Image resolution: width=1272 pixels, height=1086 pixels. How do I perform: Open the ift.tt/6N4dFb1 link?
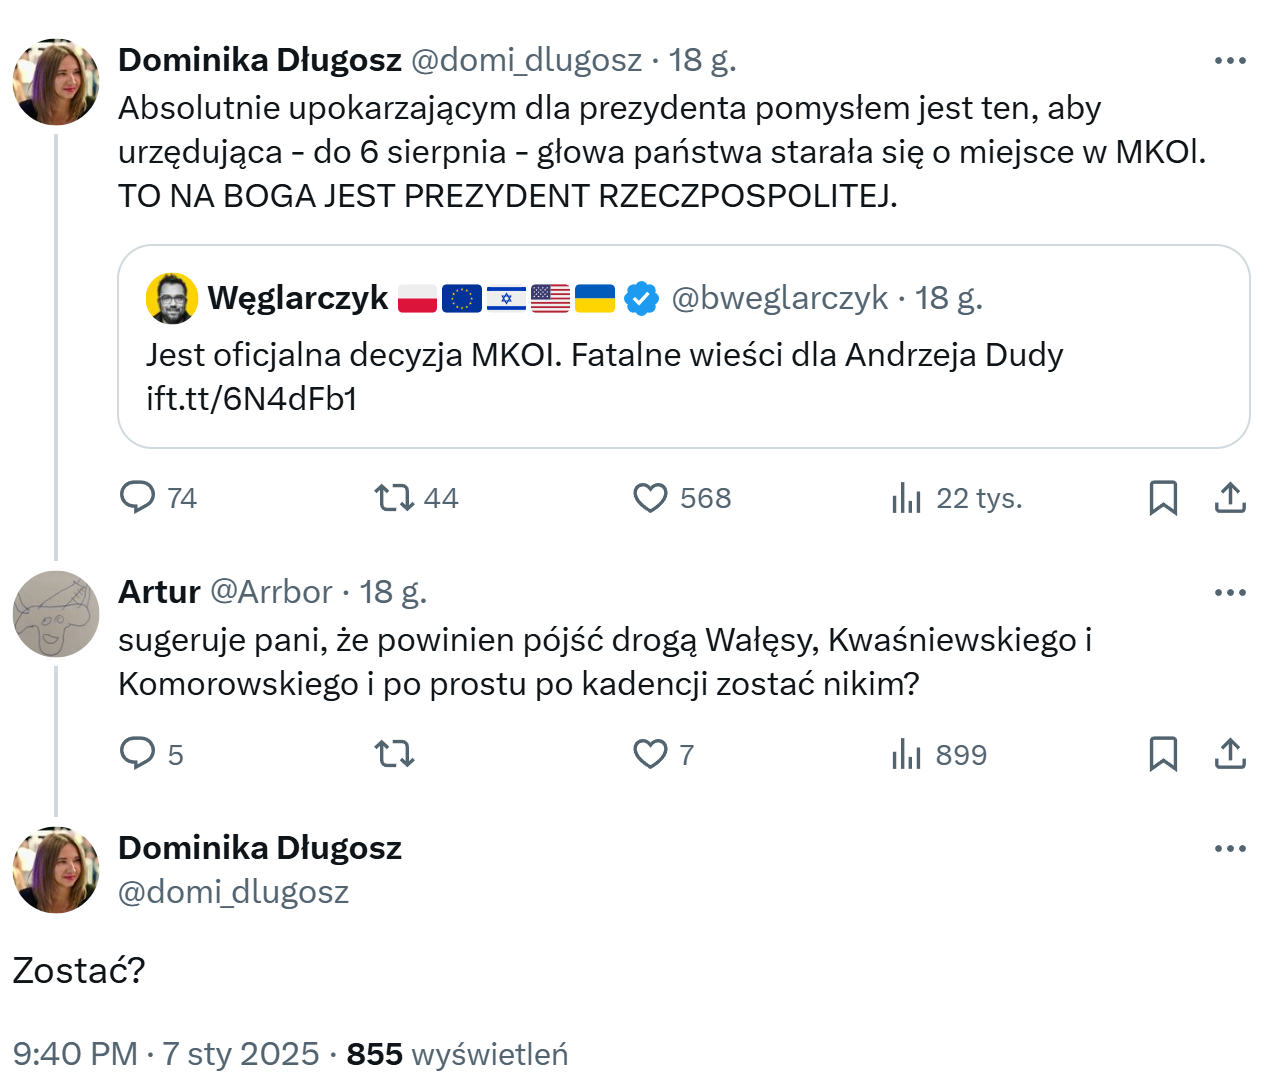pos(252,399)
